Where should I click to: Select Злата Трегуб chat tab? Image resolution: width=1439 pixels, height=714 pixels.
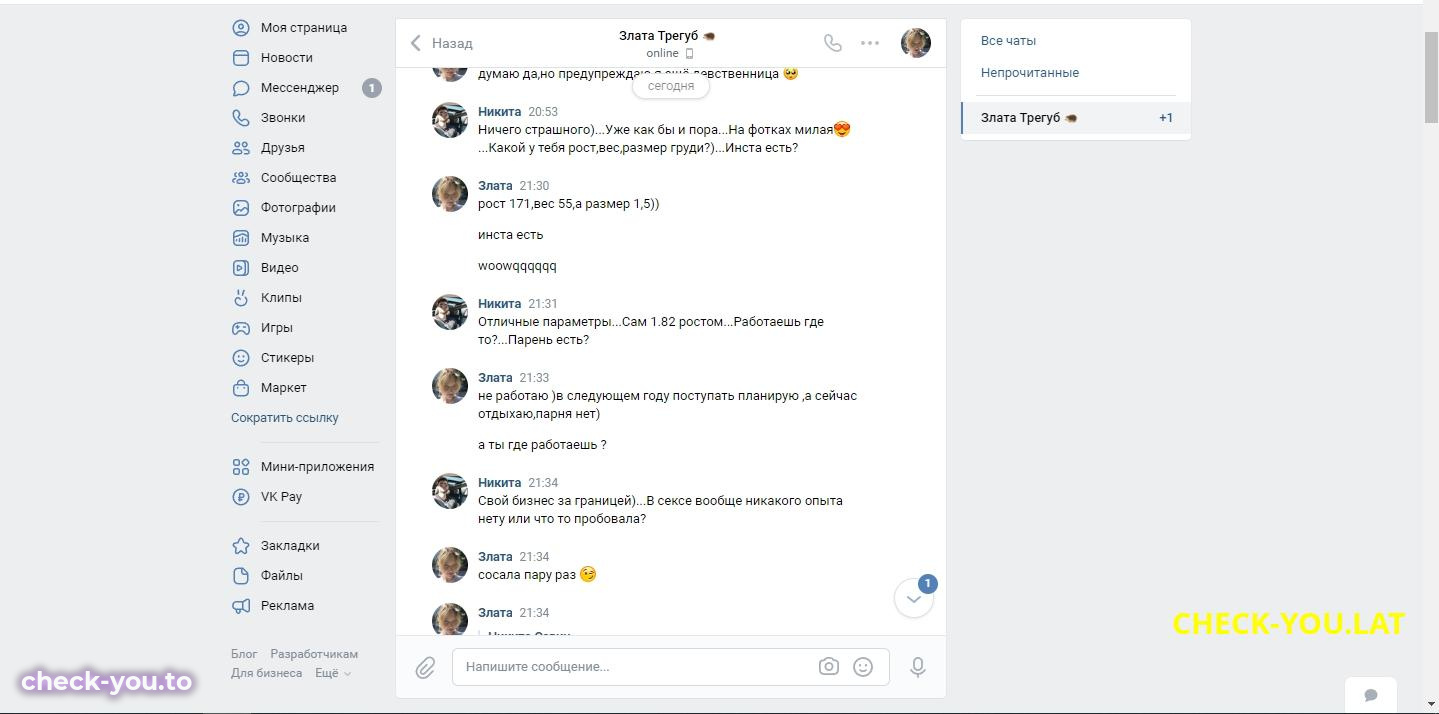pos(1076,118)
